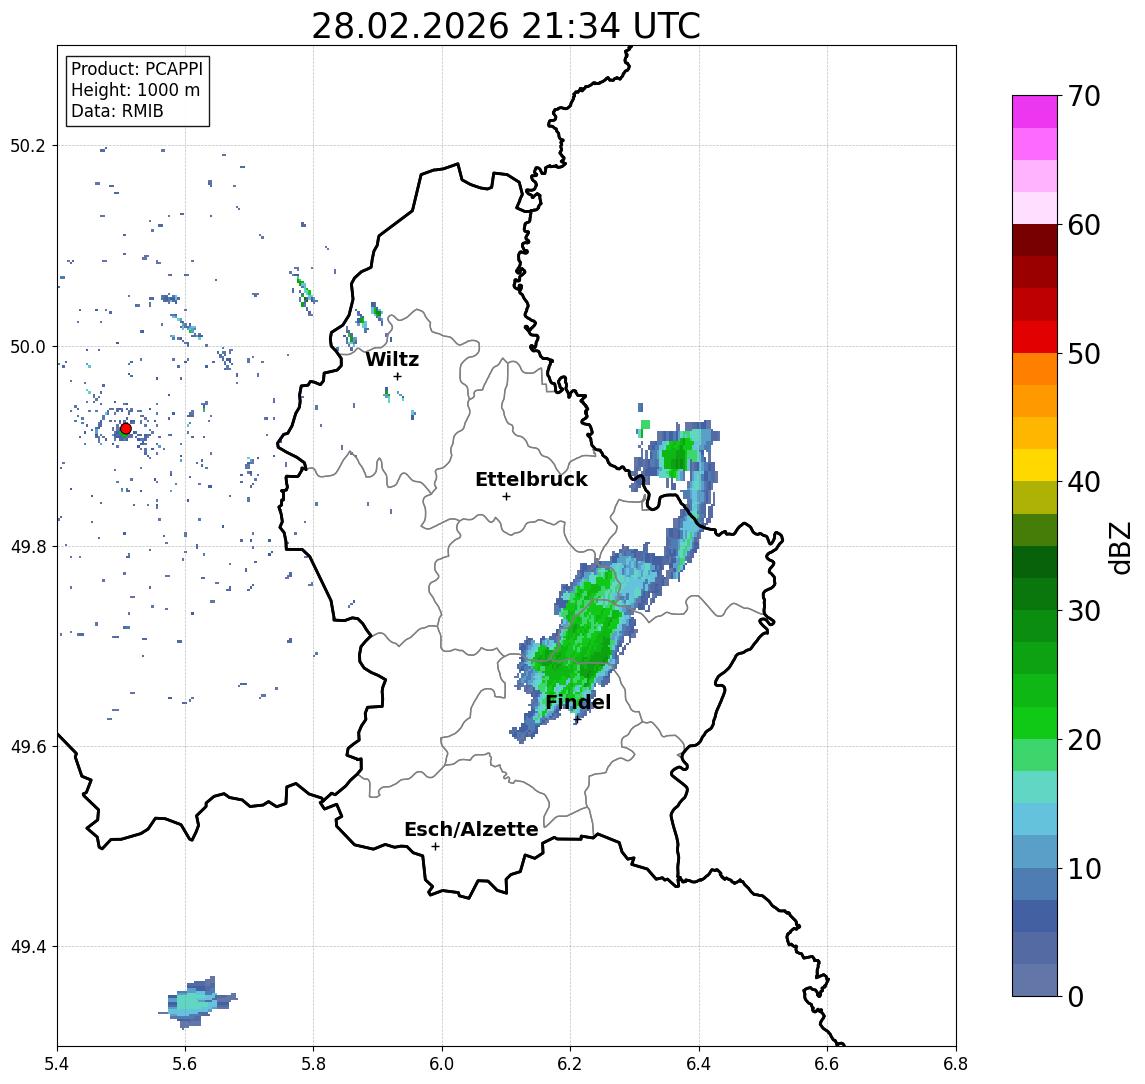This screenshot has width=1145, height=1084.
Task: Click latitude tick label 49.4
Action: [x=27, y=947]
